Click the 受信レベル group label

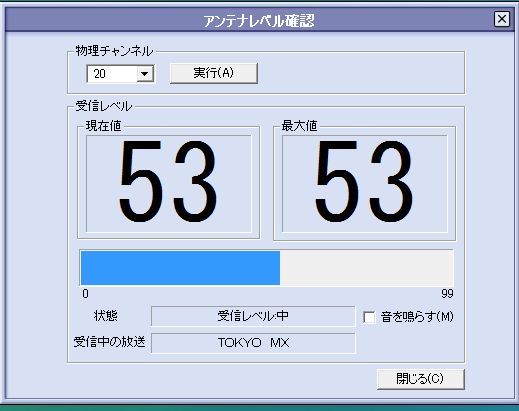tap(104, 106)
